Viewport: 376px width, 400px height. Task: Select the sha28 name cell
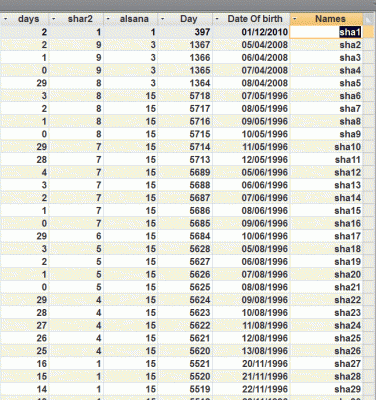(x=326, y=376)
